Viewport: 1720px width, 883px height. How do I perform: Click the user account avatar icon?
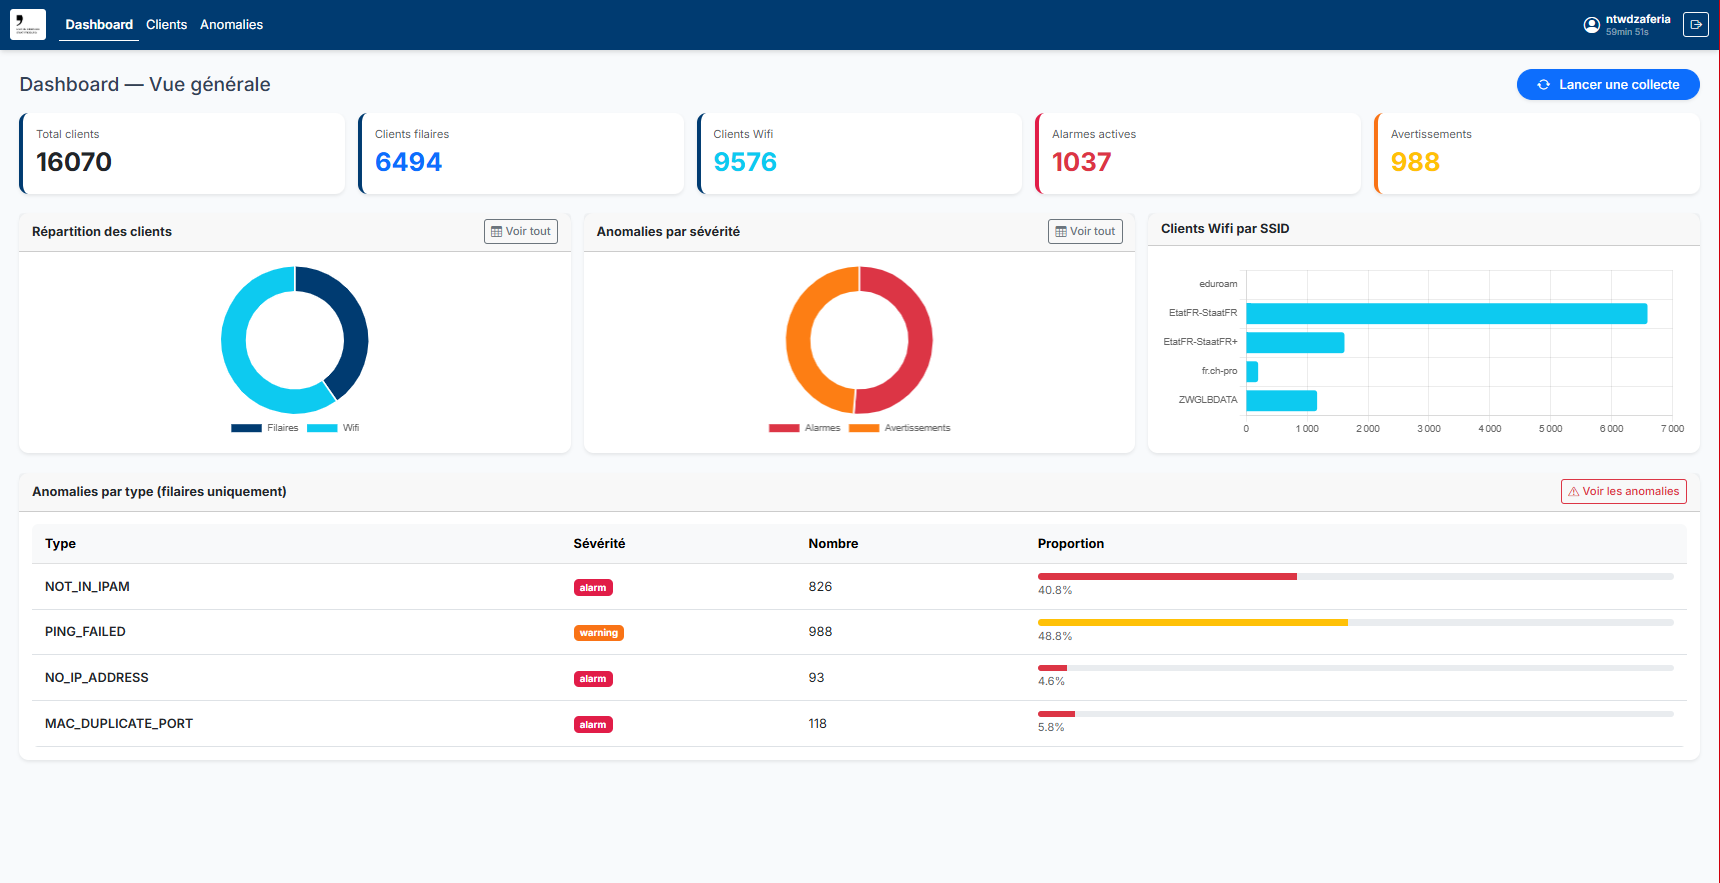[x=1592, y=25]
